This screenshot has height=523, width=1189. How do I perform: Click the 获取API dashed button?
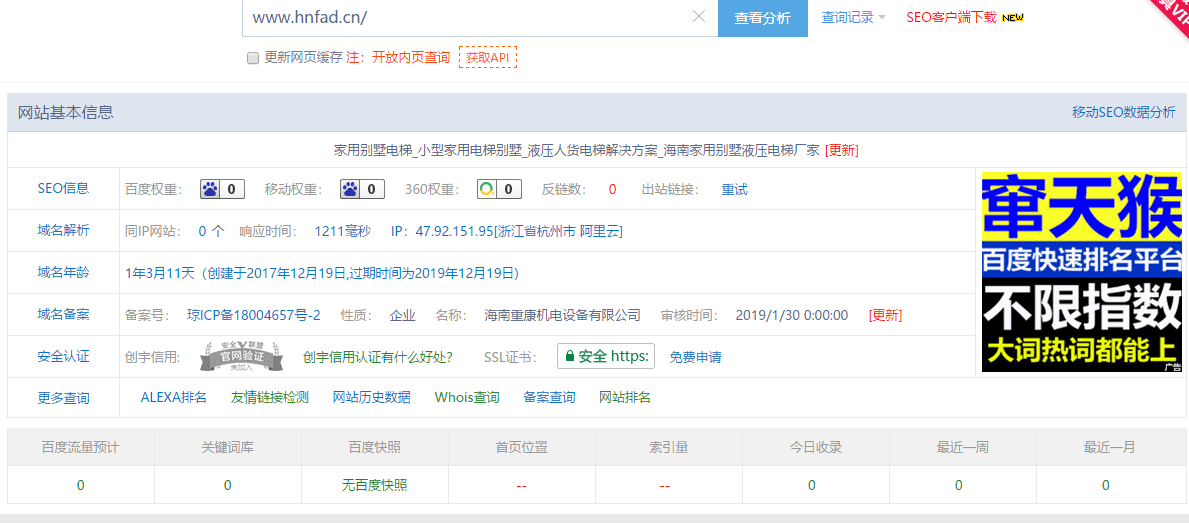(x=487, y=58)
